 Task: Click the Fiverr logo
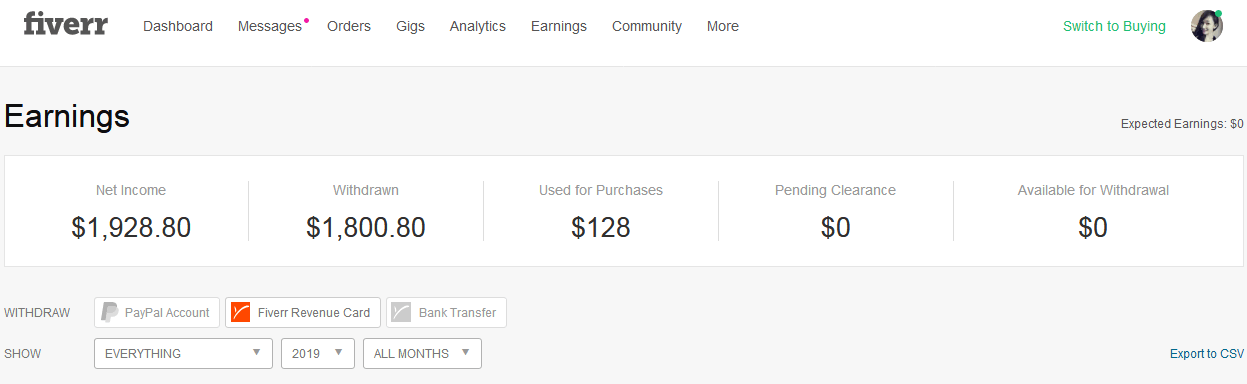pyautogui.click(x=66, y=24)
